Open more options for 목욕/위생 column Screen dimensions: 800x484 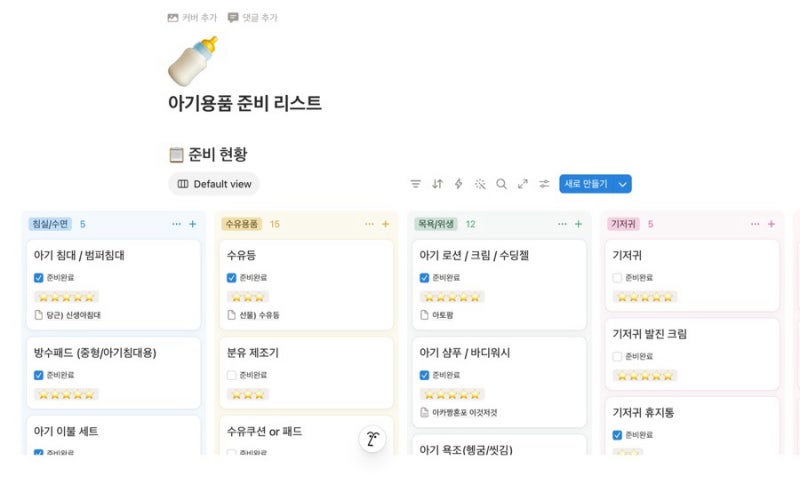562,224
